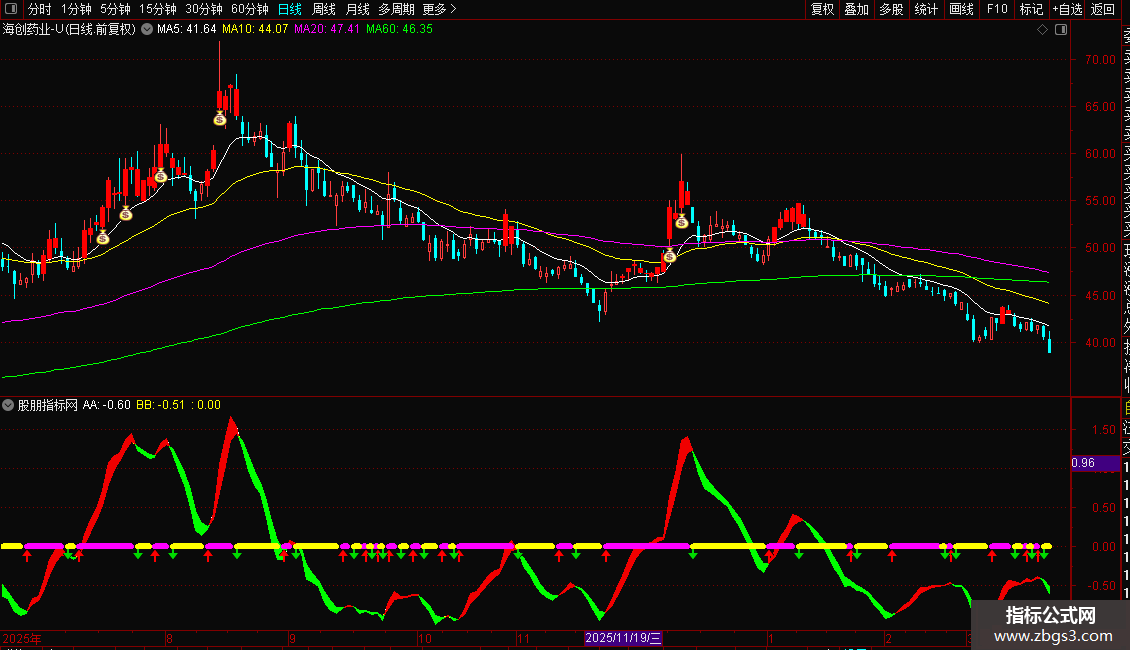Click the BB: -0.51 indicator value
Screen dimensions: 1130x650
click(161, 405)
